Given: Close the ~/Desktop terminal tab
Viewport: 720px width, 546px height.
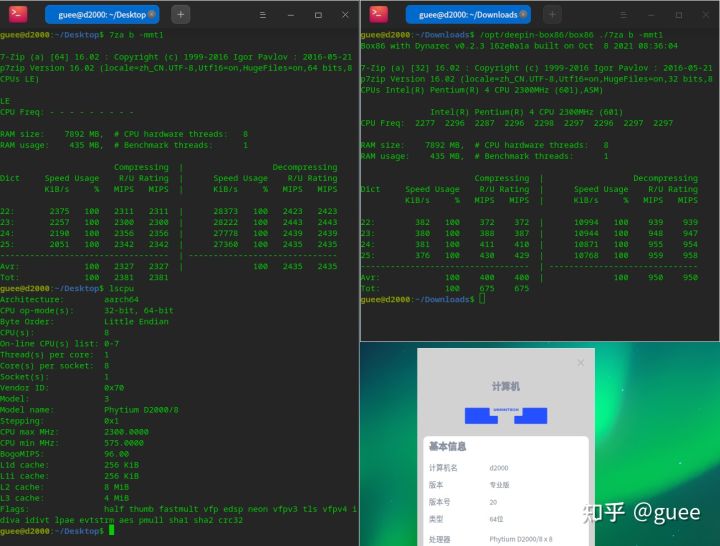Looking at the screenshot, I should pos(152,14).
